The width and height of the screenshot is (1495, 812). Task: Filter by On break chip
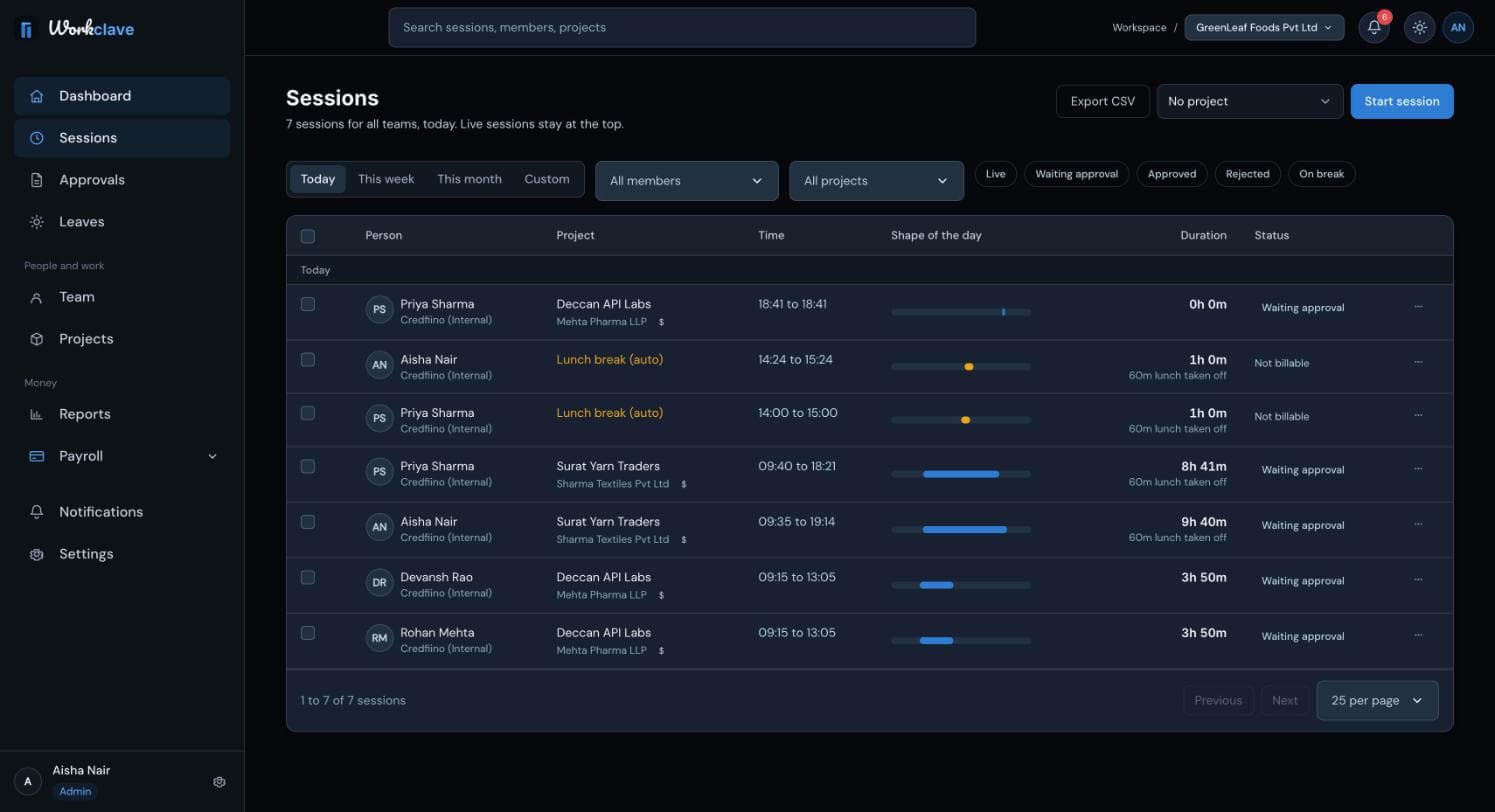click(1322, 174)
